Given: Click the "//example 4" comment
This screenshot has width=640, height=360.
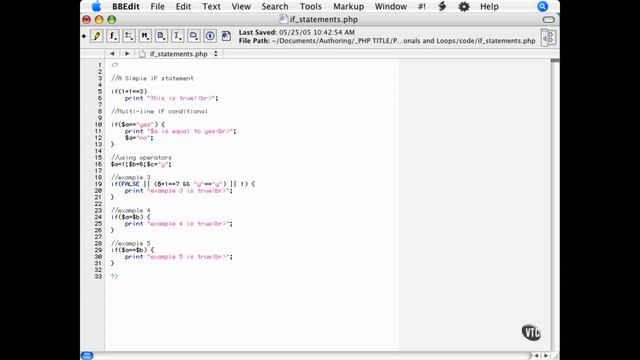Looking at the screenshot, I should point(131,211).
